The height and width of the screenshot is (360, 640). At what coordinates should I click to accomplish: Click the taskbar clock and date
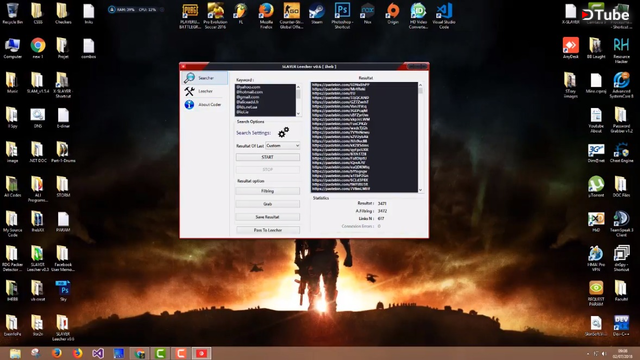pyautogui.click(x=623, y=353)
